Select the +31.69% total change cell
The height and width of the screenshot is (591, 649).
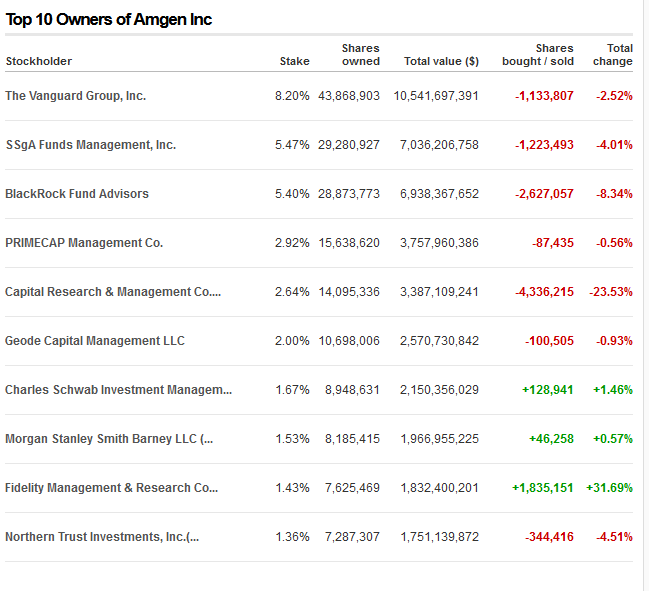coord(609,488)
